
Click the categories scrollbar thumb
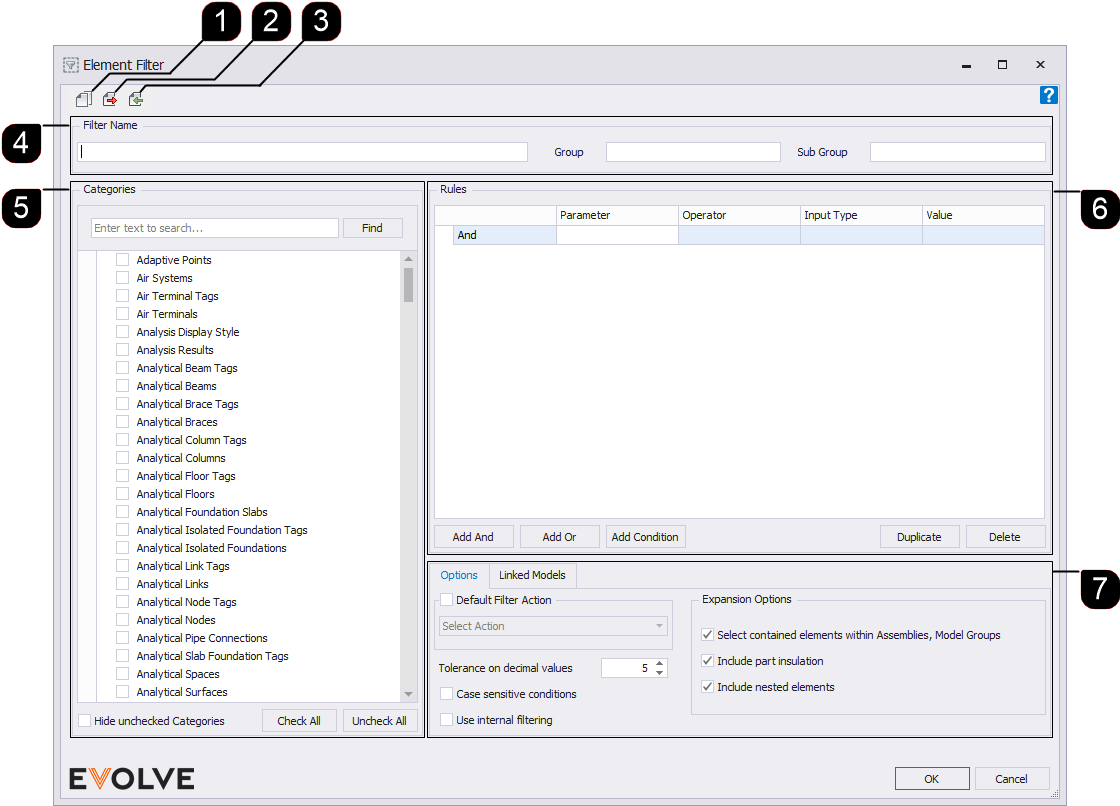pos(409,284)
